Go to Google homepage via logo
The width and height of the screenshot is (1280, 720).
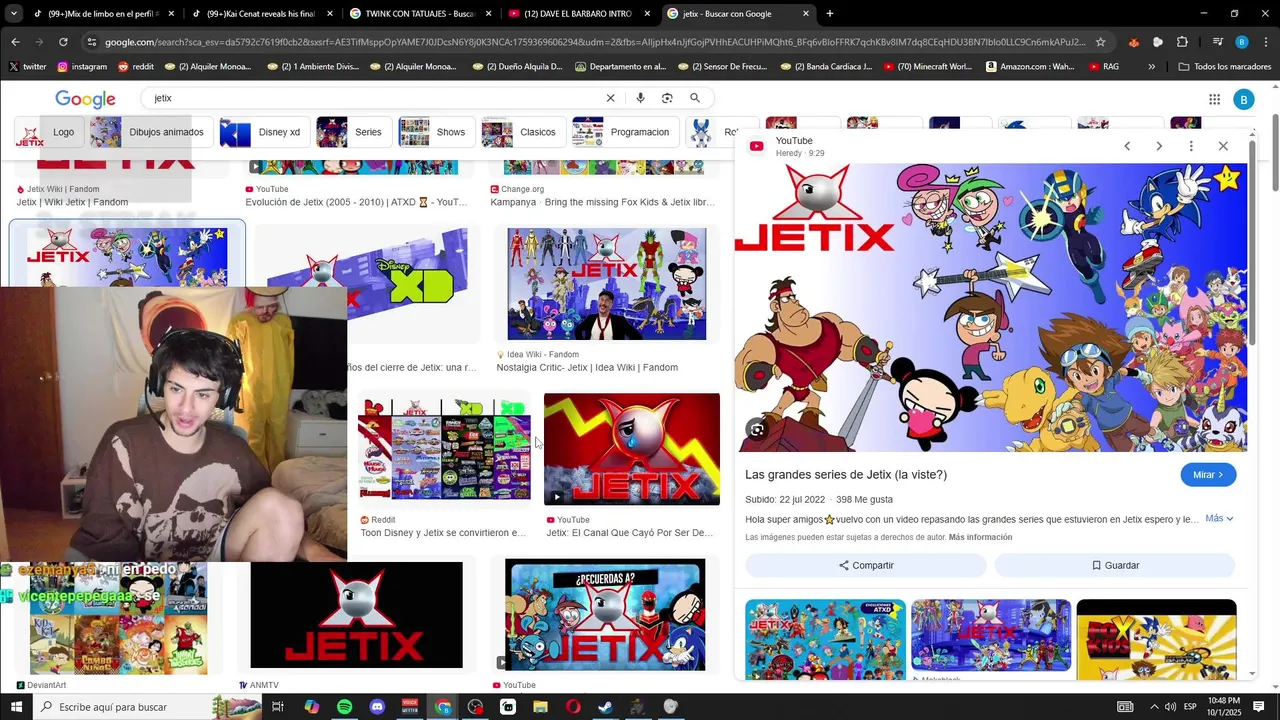click(x=85, y=99)
